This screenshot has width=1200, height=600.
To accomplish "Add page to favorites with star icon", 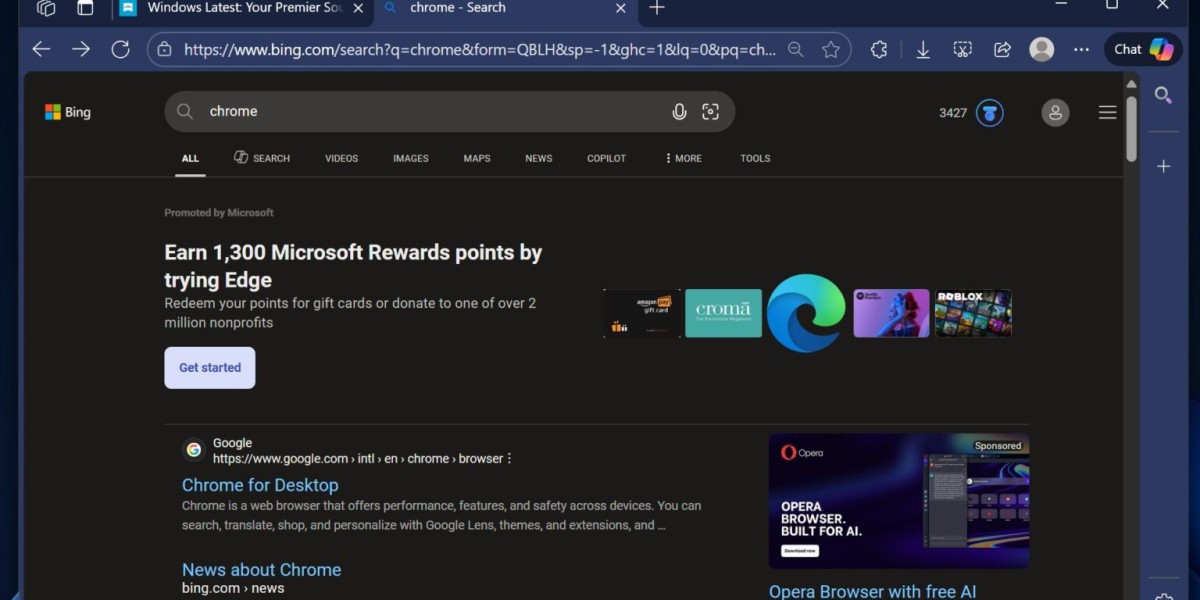I will point(830,49).
